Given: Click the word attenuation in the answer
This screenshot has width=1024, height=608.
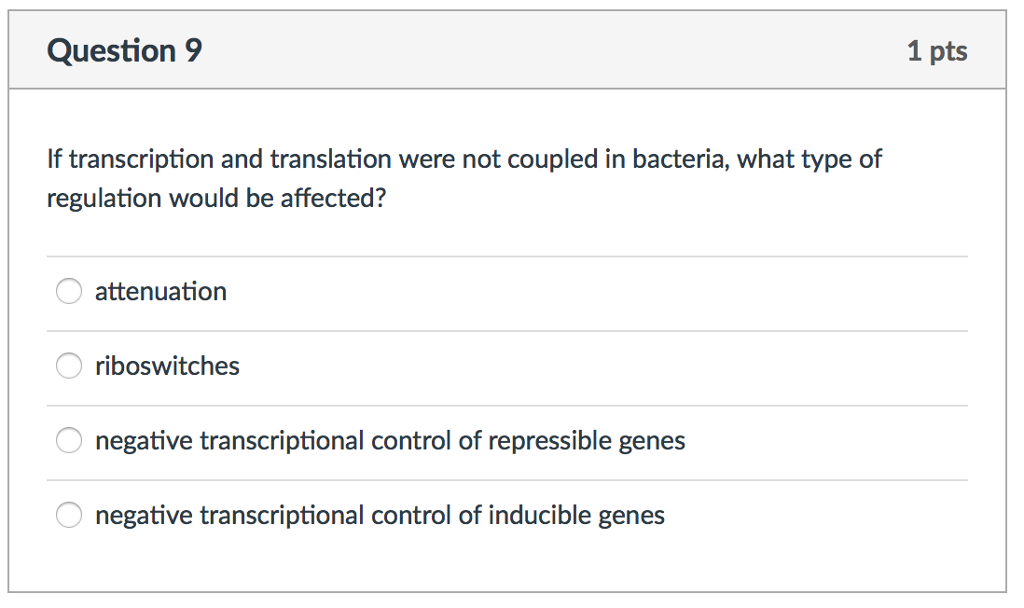Looking at the screenshot, I should pyautogui.click(x=160, y=291).
